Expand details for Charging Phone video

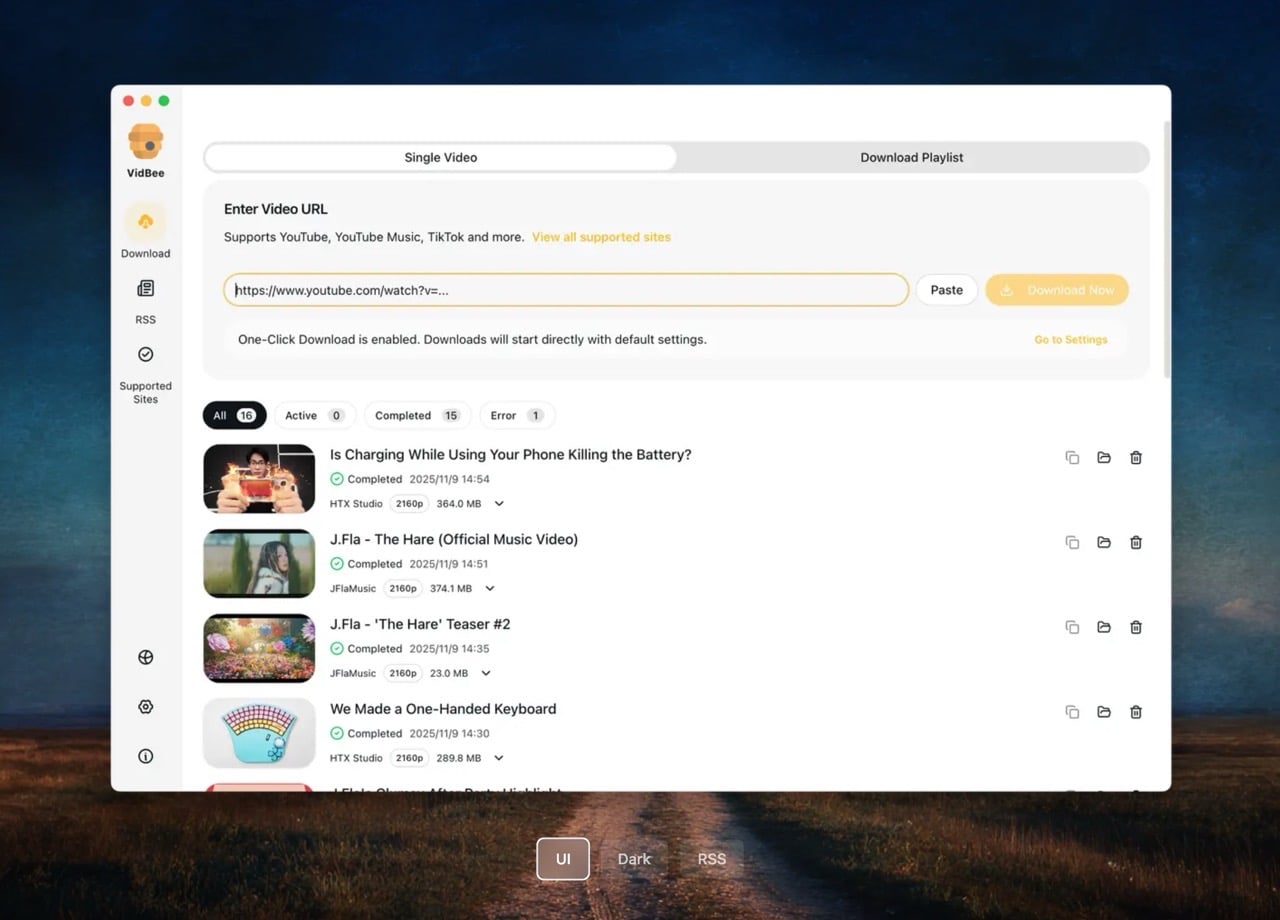point(499,504)
